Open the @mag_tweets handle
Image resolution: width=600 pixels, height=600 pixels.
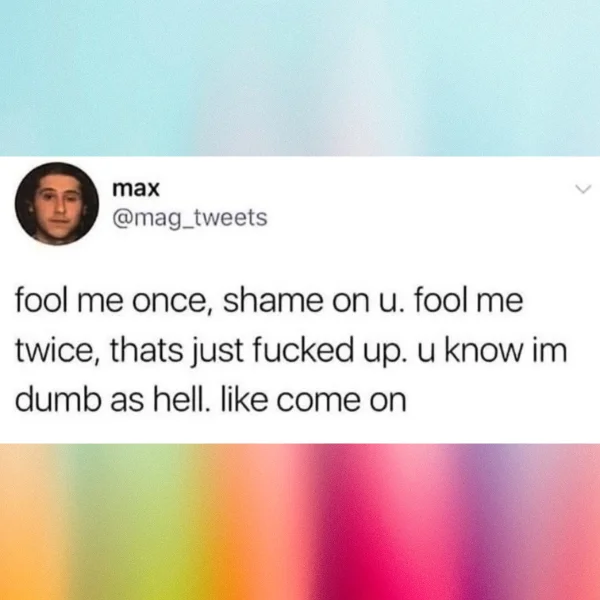coord(190,218)
